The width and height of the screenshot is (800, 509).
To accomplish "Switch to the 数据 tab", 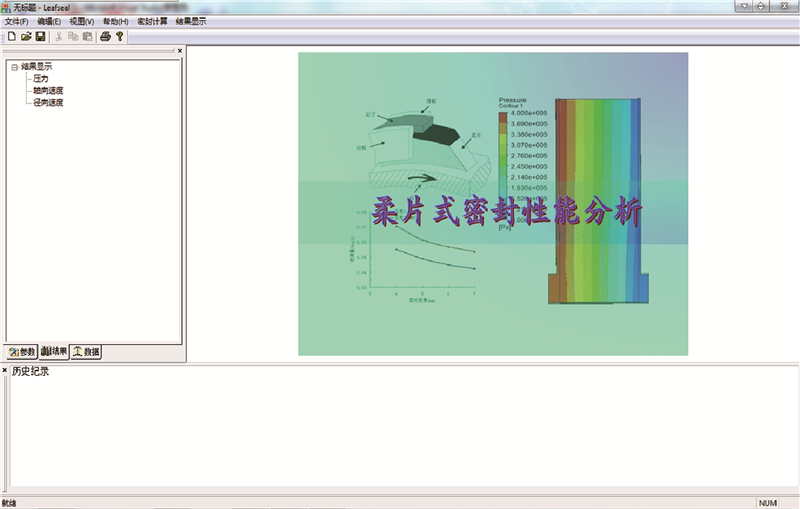I will click(x=86, y=352).
